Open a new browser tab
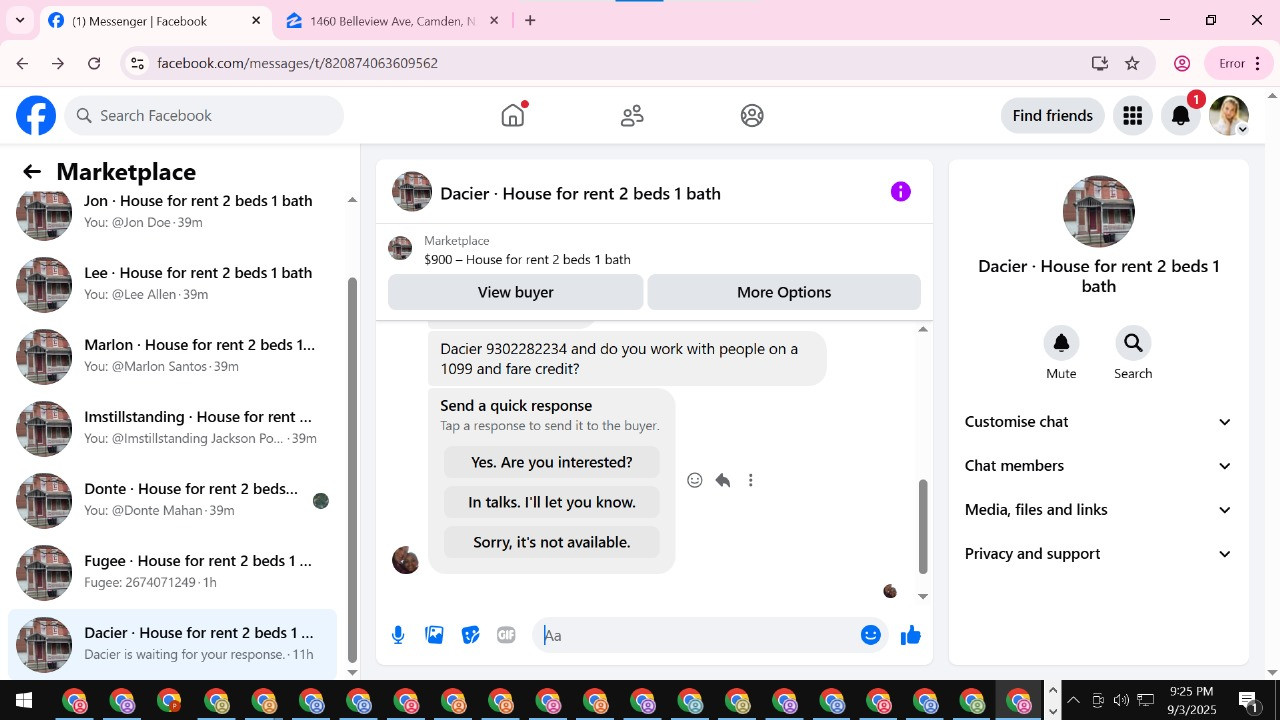 pyautogui.click(x=530, y=20)
